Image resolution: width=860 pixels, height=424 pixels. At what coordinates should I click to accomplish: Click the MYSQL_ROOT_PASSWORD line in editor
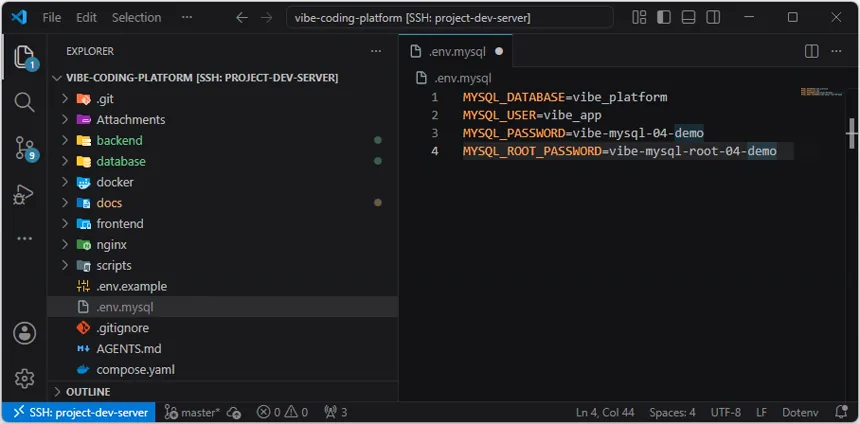click(x=620, y=150)
